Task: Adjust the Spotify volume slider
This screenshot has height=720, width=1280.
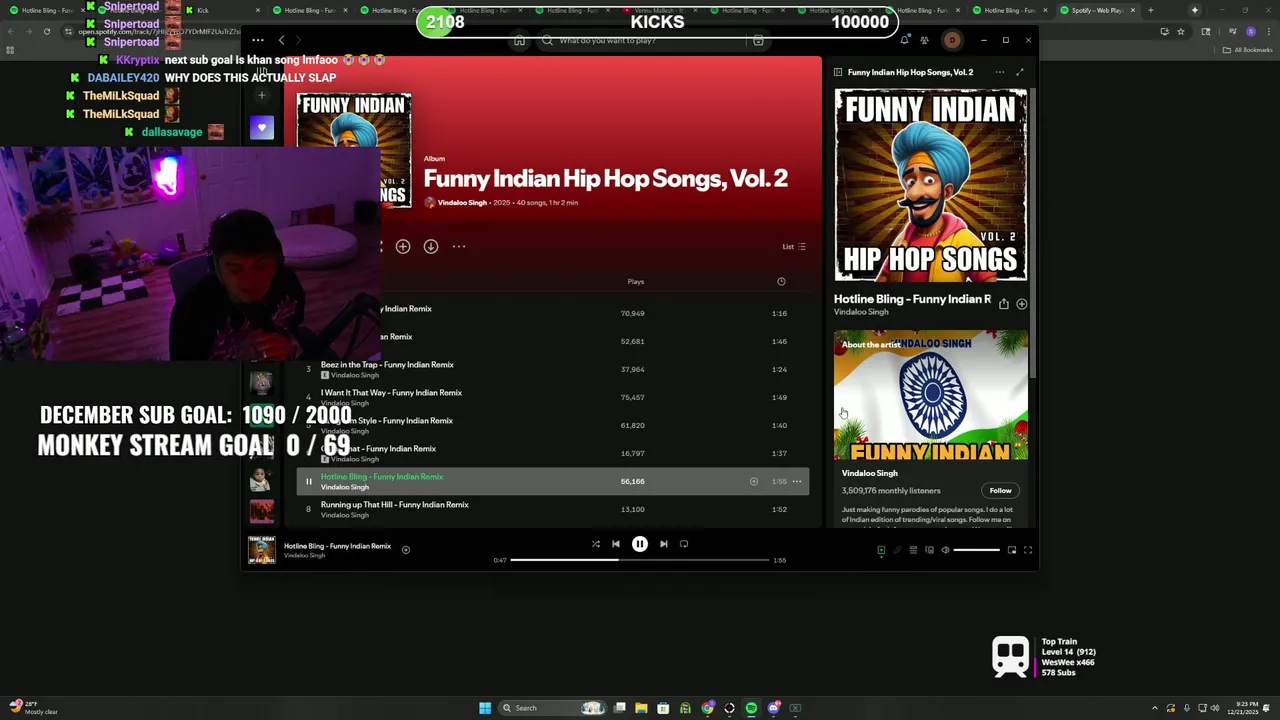Action: click(x=977, y=550)
